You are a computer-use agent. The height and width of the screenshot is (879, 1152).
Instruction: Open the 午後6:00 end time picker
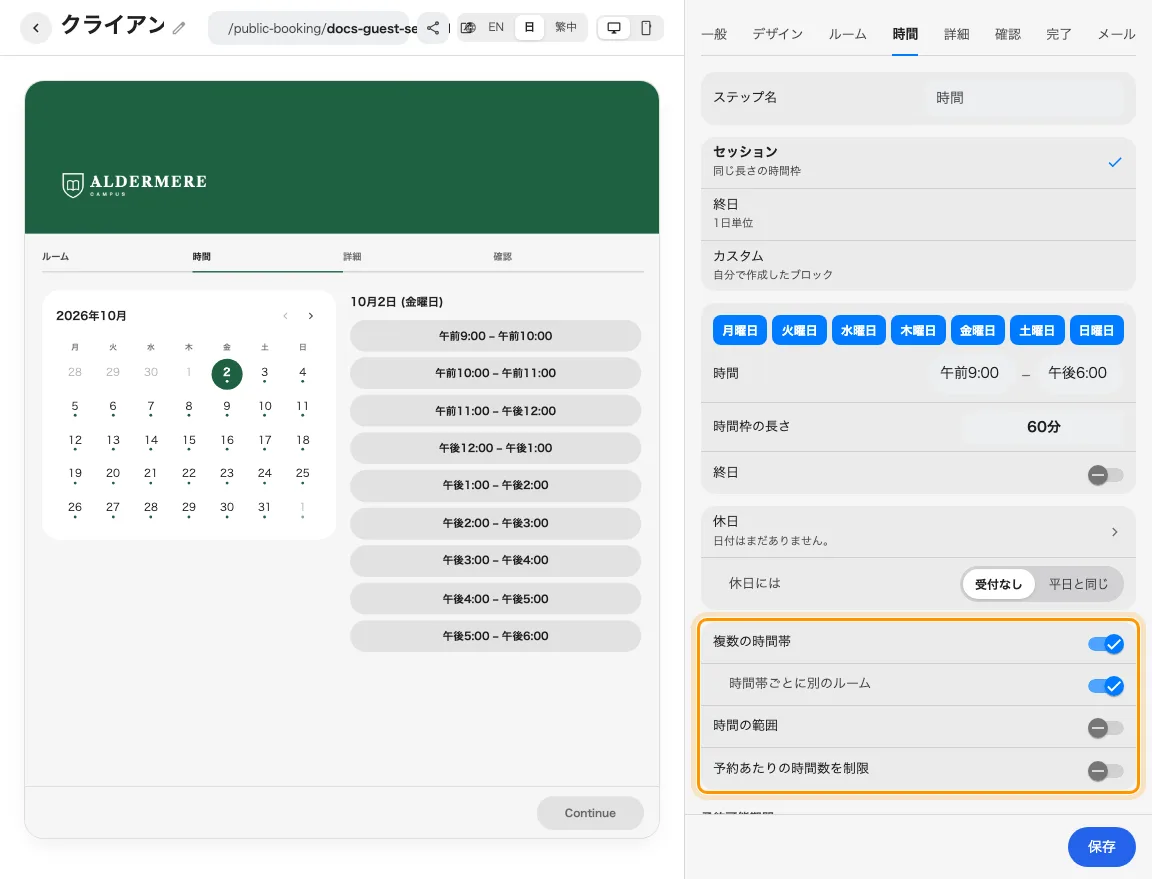click(1077, 373)
